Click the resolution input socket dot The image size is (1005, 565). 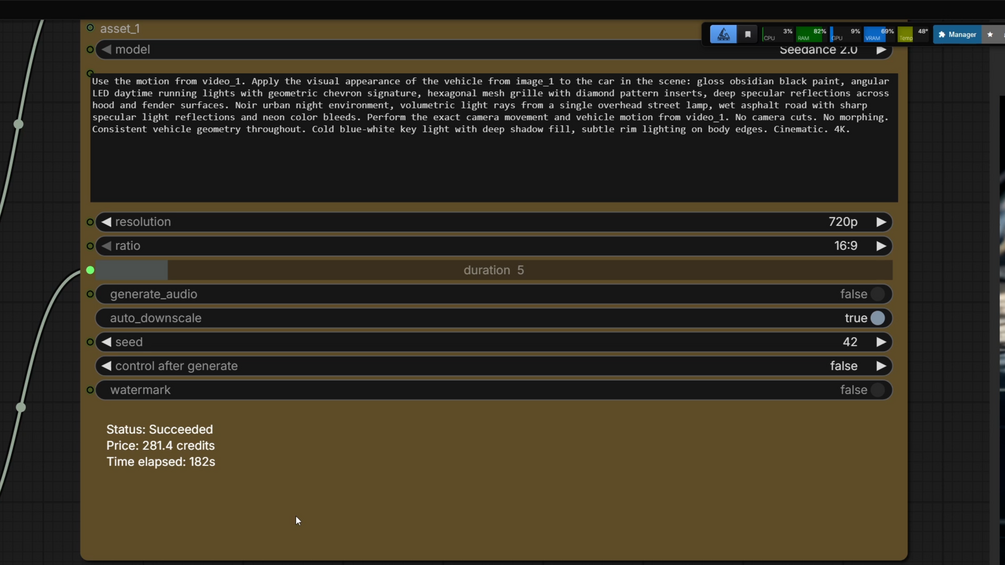click(90, 222)
